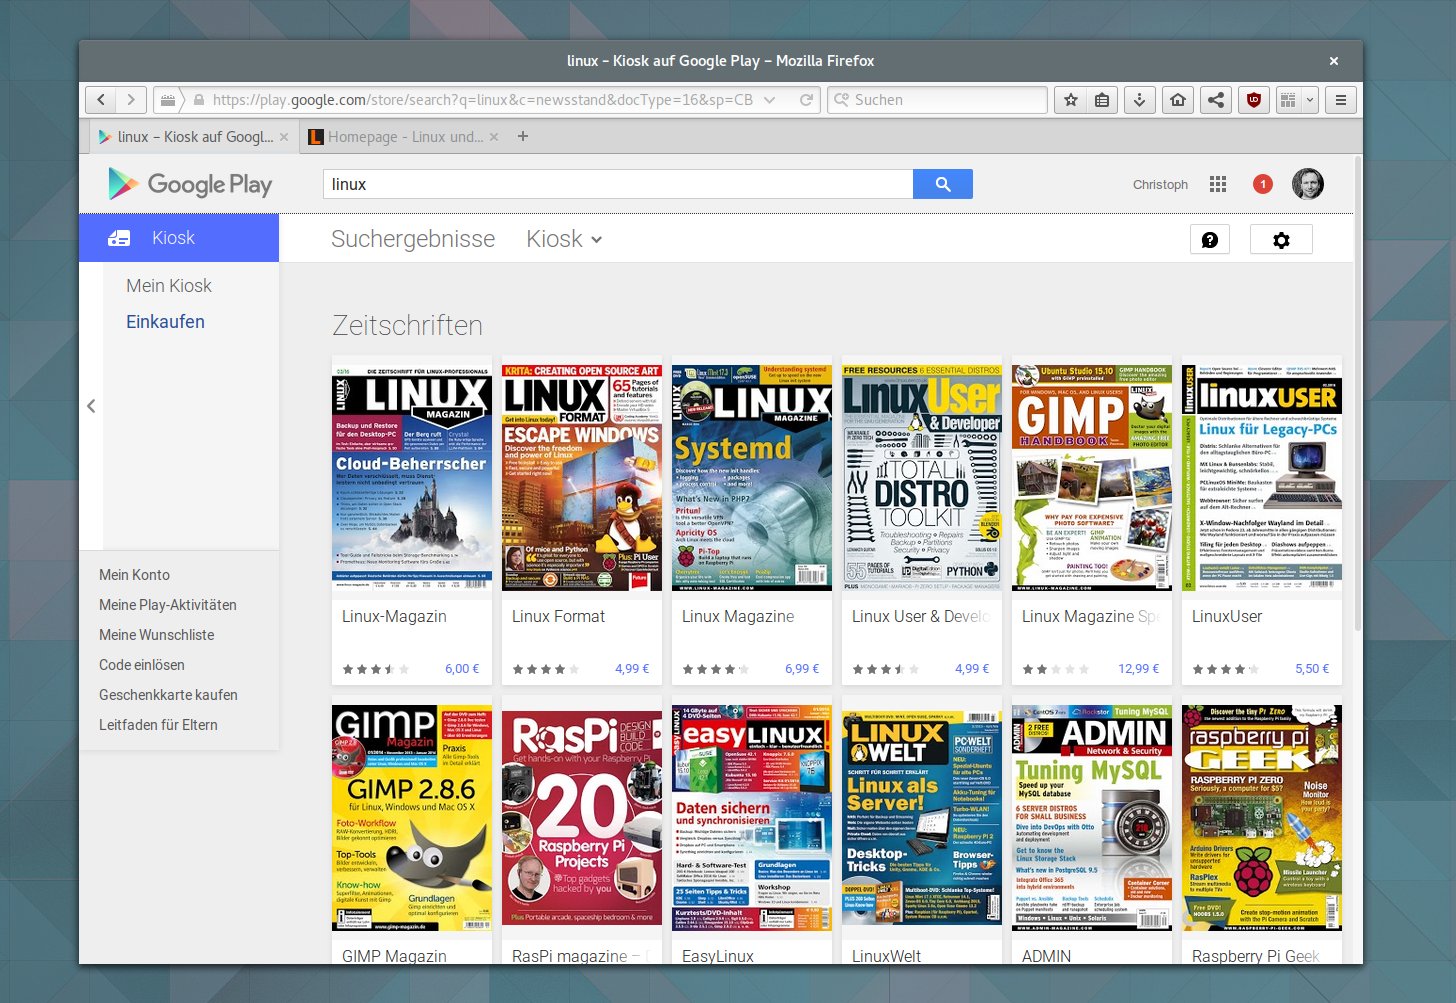This screenshot has width=1456, height=1003.
Task: Collapse sidebar with left chevron
Action: pyautogui.click(x=91, y=406)
